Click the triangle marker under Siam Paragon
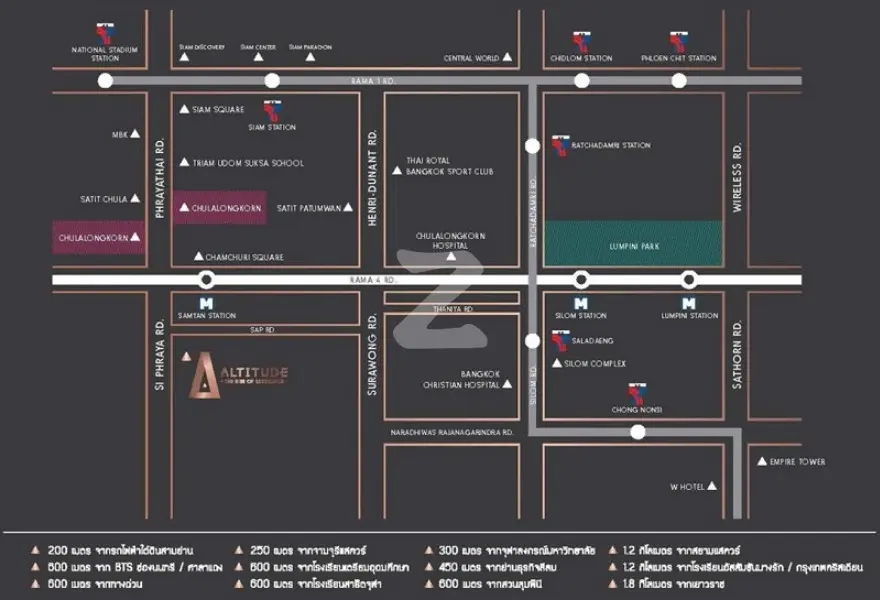The image size is (880, 600). click(x=310, y=57)
